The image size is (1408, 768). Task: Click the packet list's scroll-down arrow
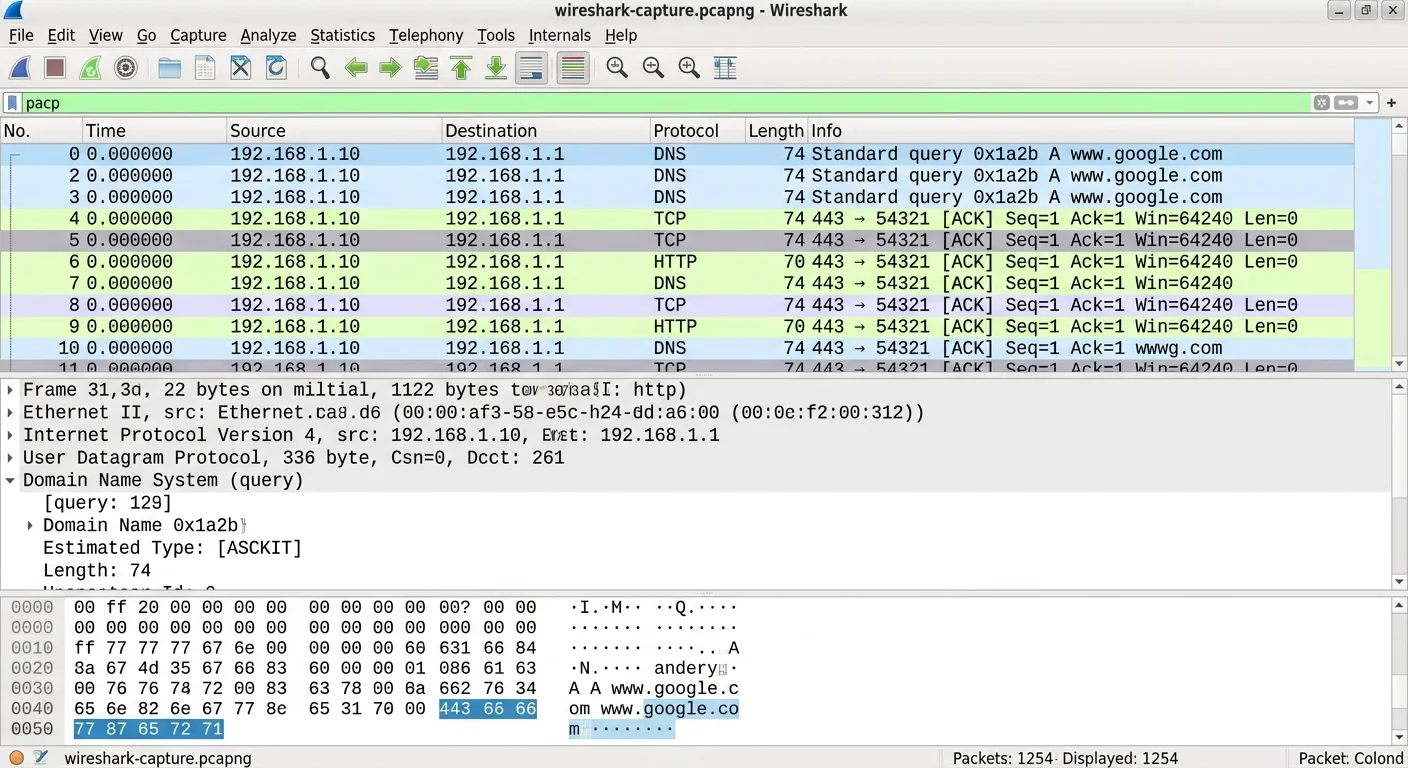tap(1398, 364)
